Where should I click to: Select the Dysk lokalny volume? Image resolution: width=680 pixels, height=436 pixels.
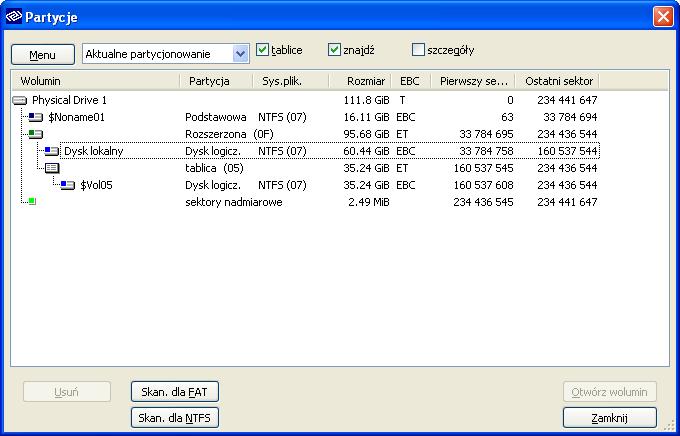(94, 151)
